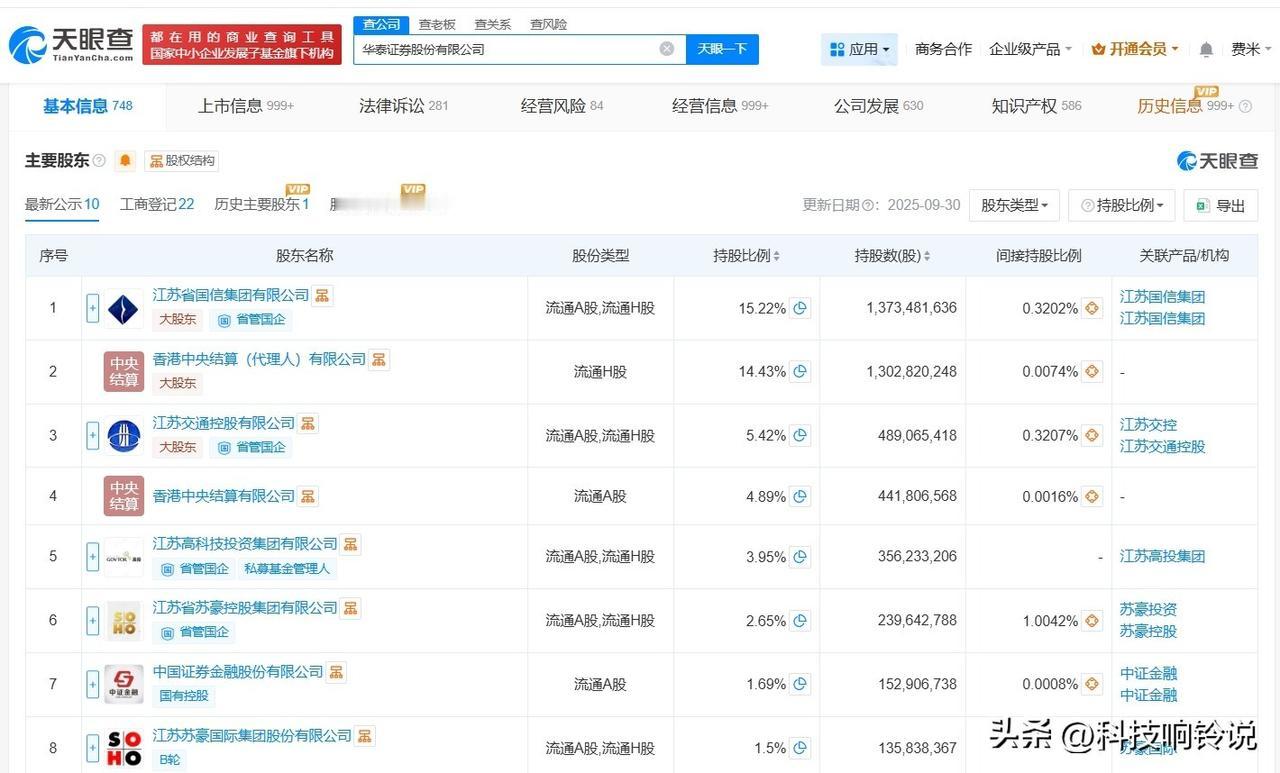Screen dimensions: 1280x773
Task: Click the orange bell beside 主要股东
Action: tap(125, 160)
